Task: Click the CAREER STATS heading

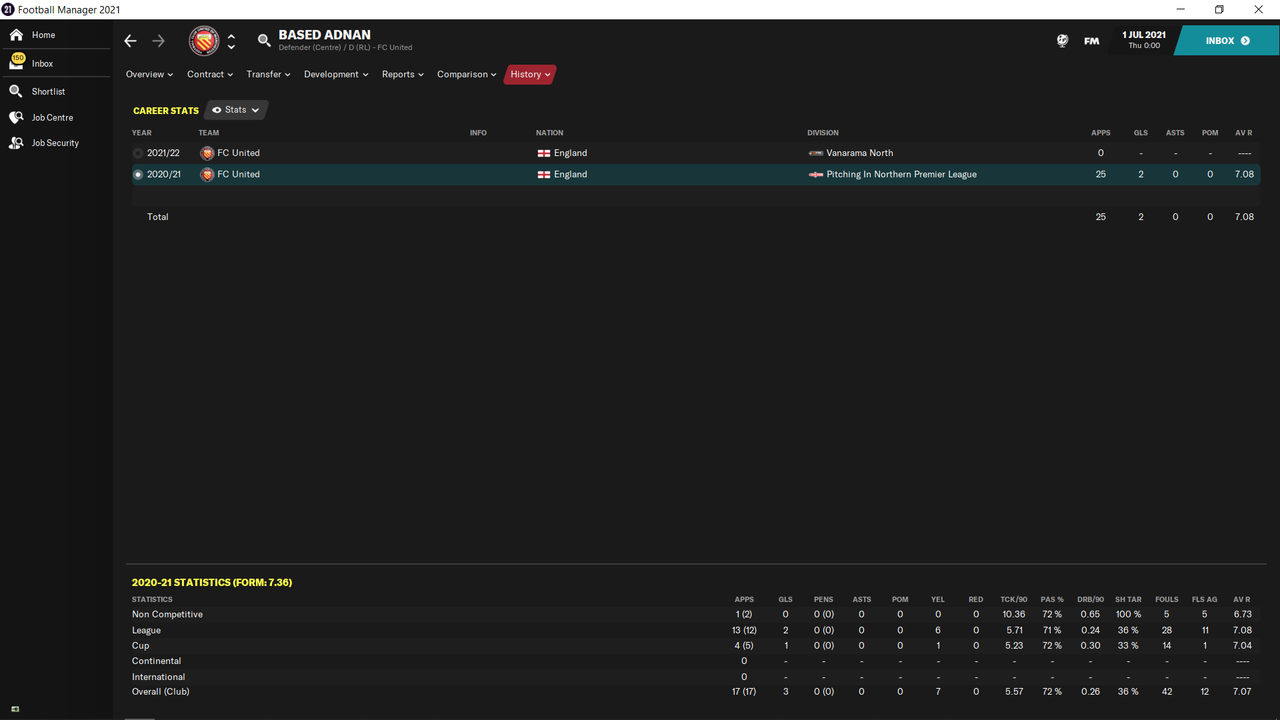Action: point(166,110)
